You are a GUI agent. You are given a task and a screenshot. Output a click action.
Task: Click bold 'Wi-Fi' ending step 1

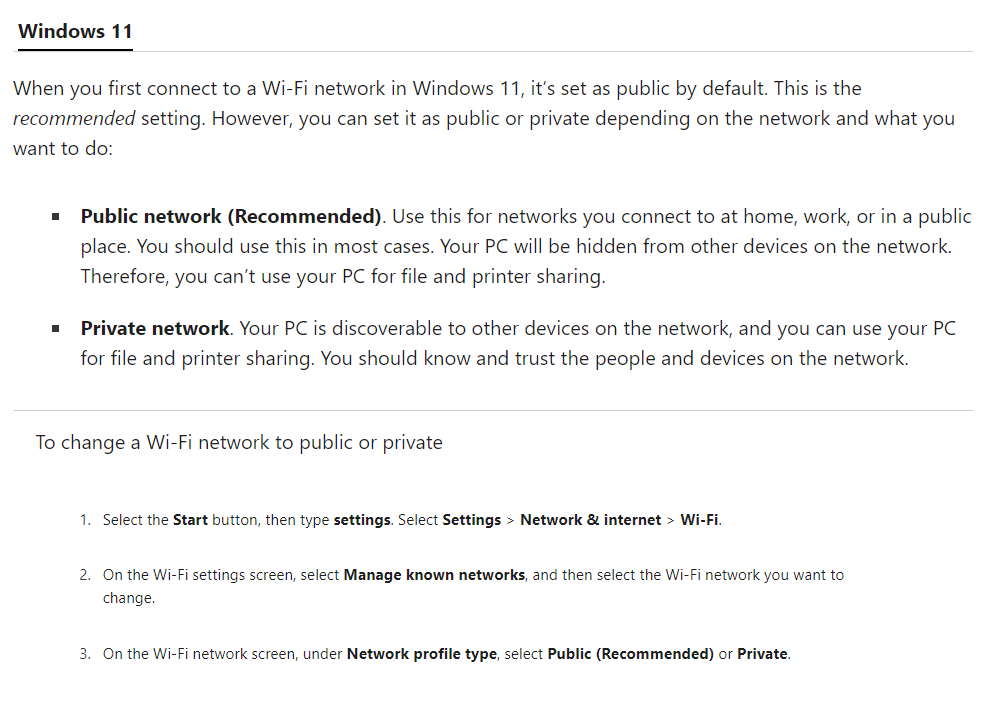click(x=699, y=520)
